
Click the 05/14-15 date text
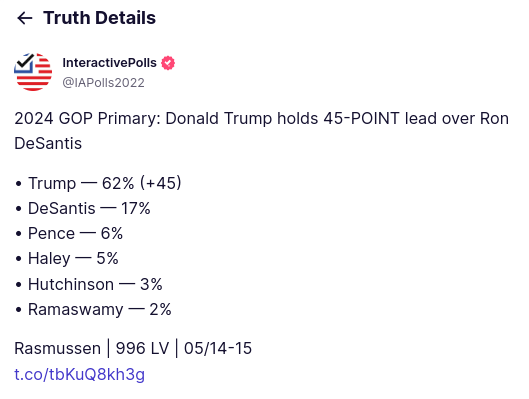coord(218,348)
